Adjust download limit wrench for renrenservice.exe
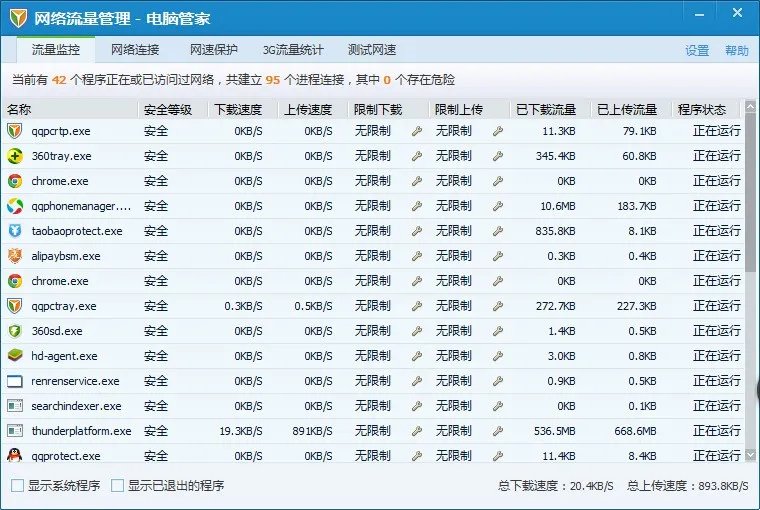This screenshot has width=760, height=510. [416, 381]
